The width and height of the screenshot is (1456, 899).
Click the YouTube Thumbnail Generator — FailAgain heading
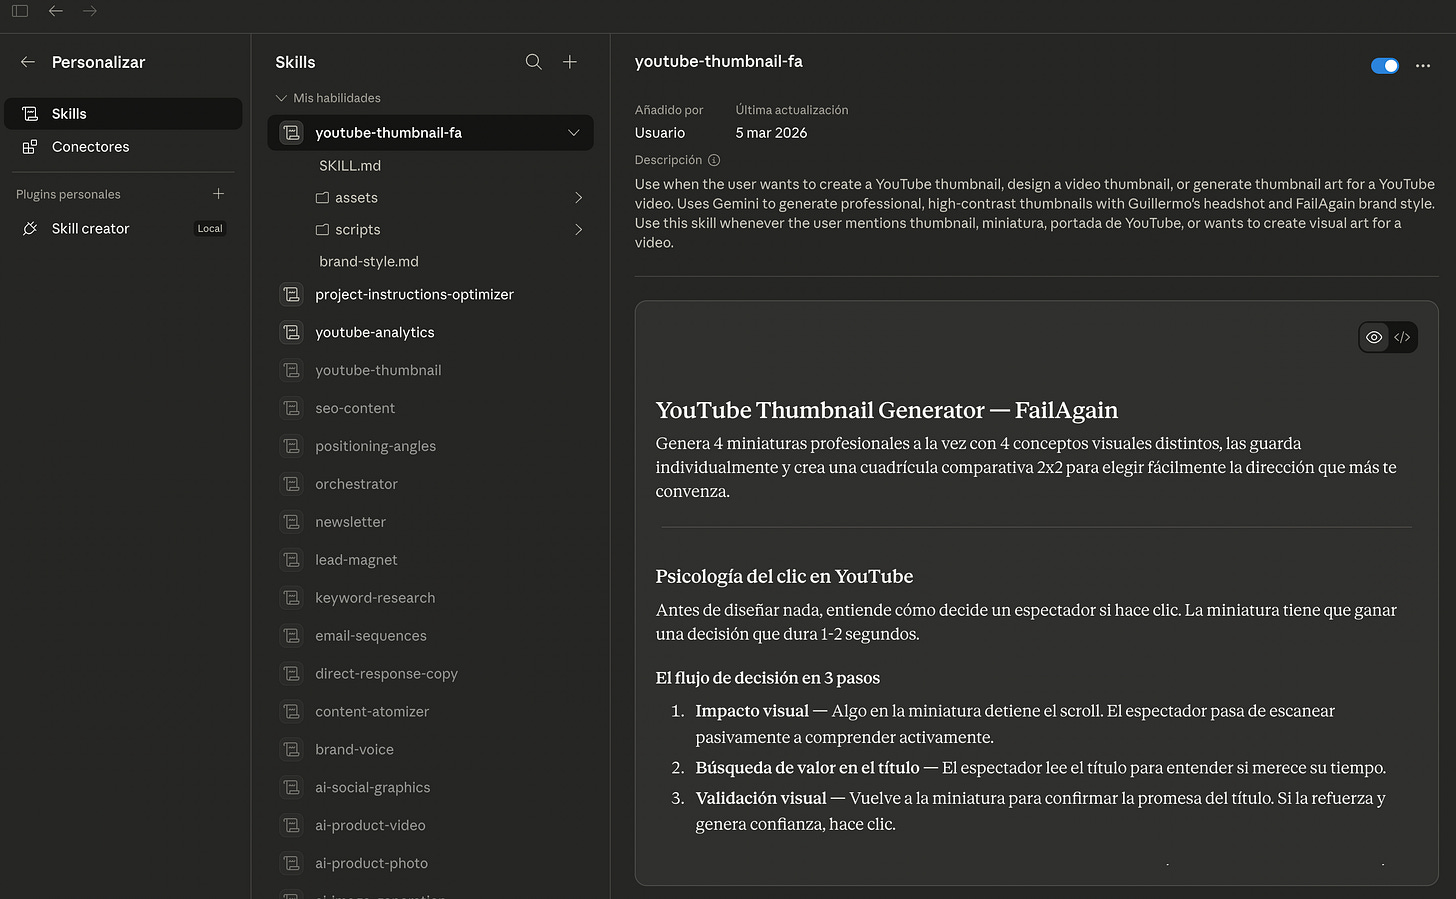click(x=887, y=411)
